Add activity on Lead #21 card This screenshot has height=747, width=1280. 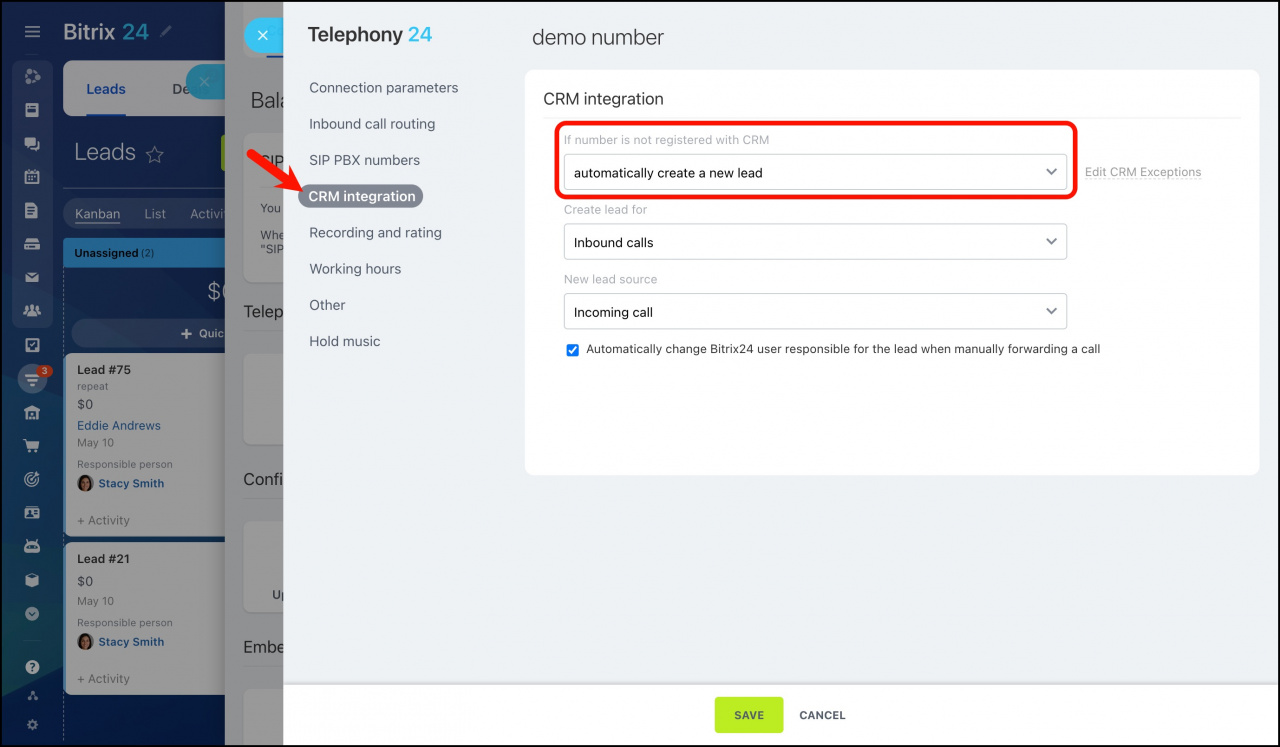point(104,679)
